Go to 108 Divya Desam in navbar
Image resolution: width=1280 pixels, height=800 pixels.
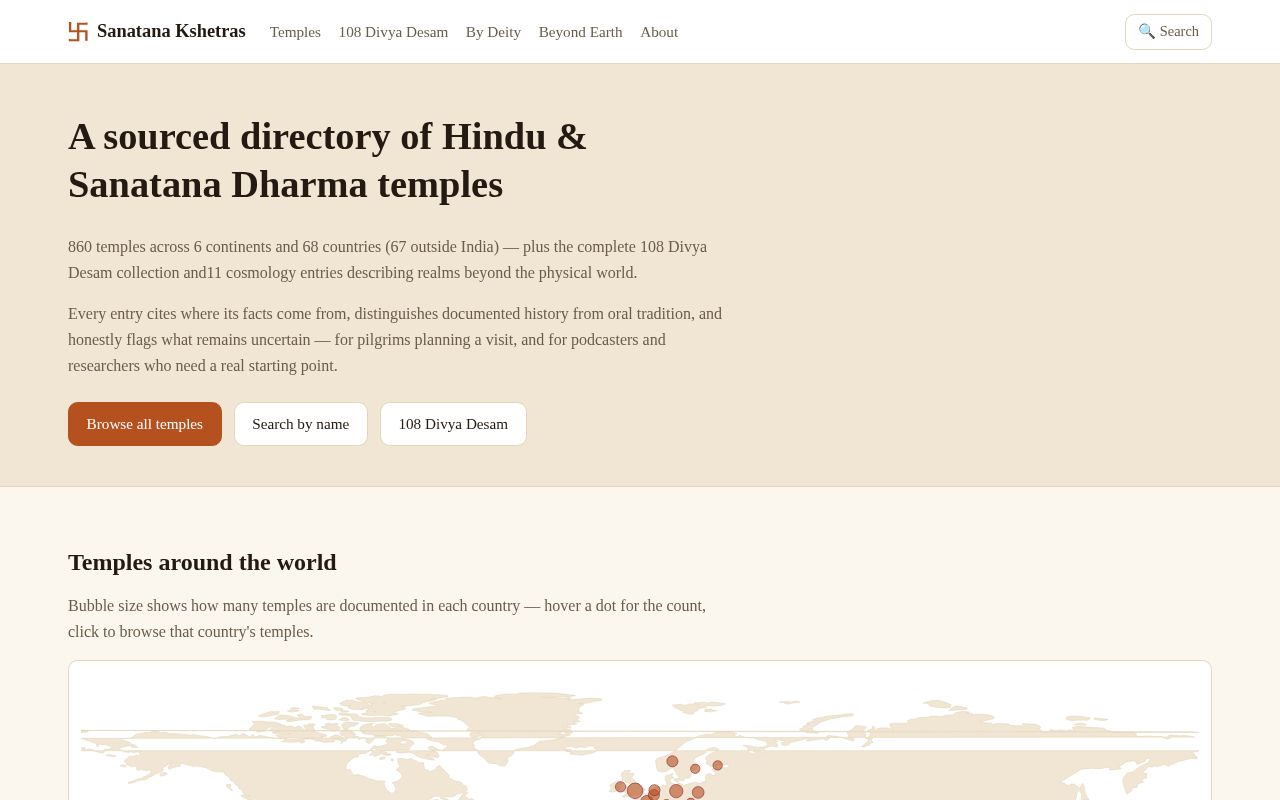[x=393, y=32]
